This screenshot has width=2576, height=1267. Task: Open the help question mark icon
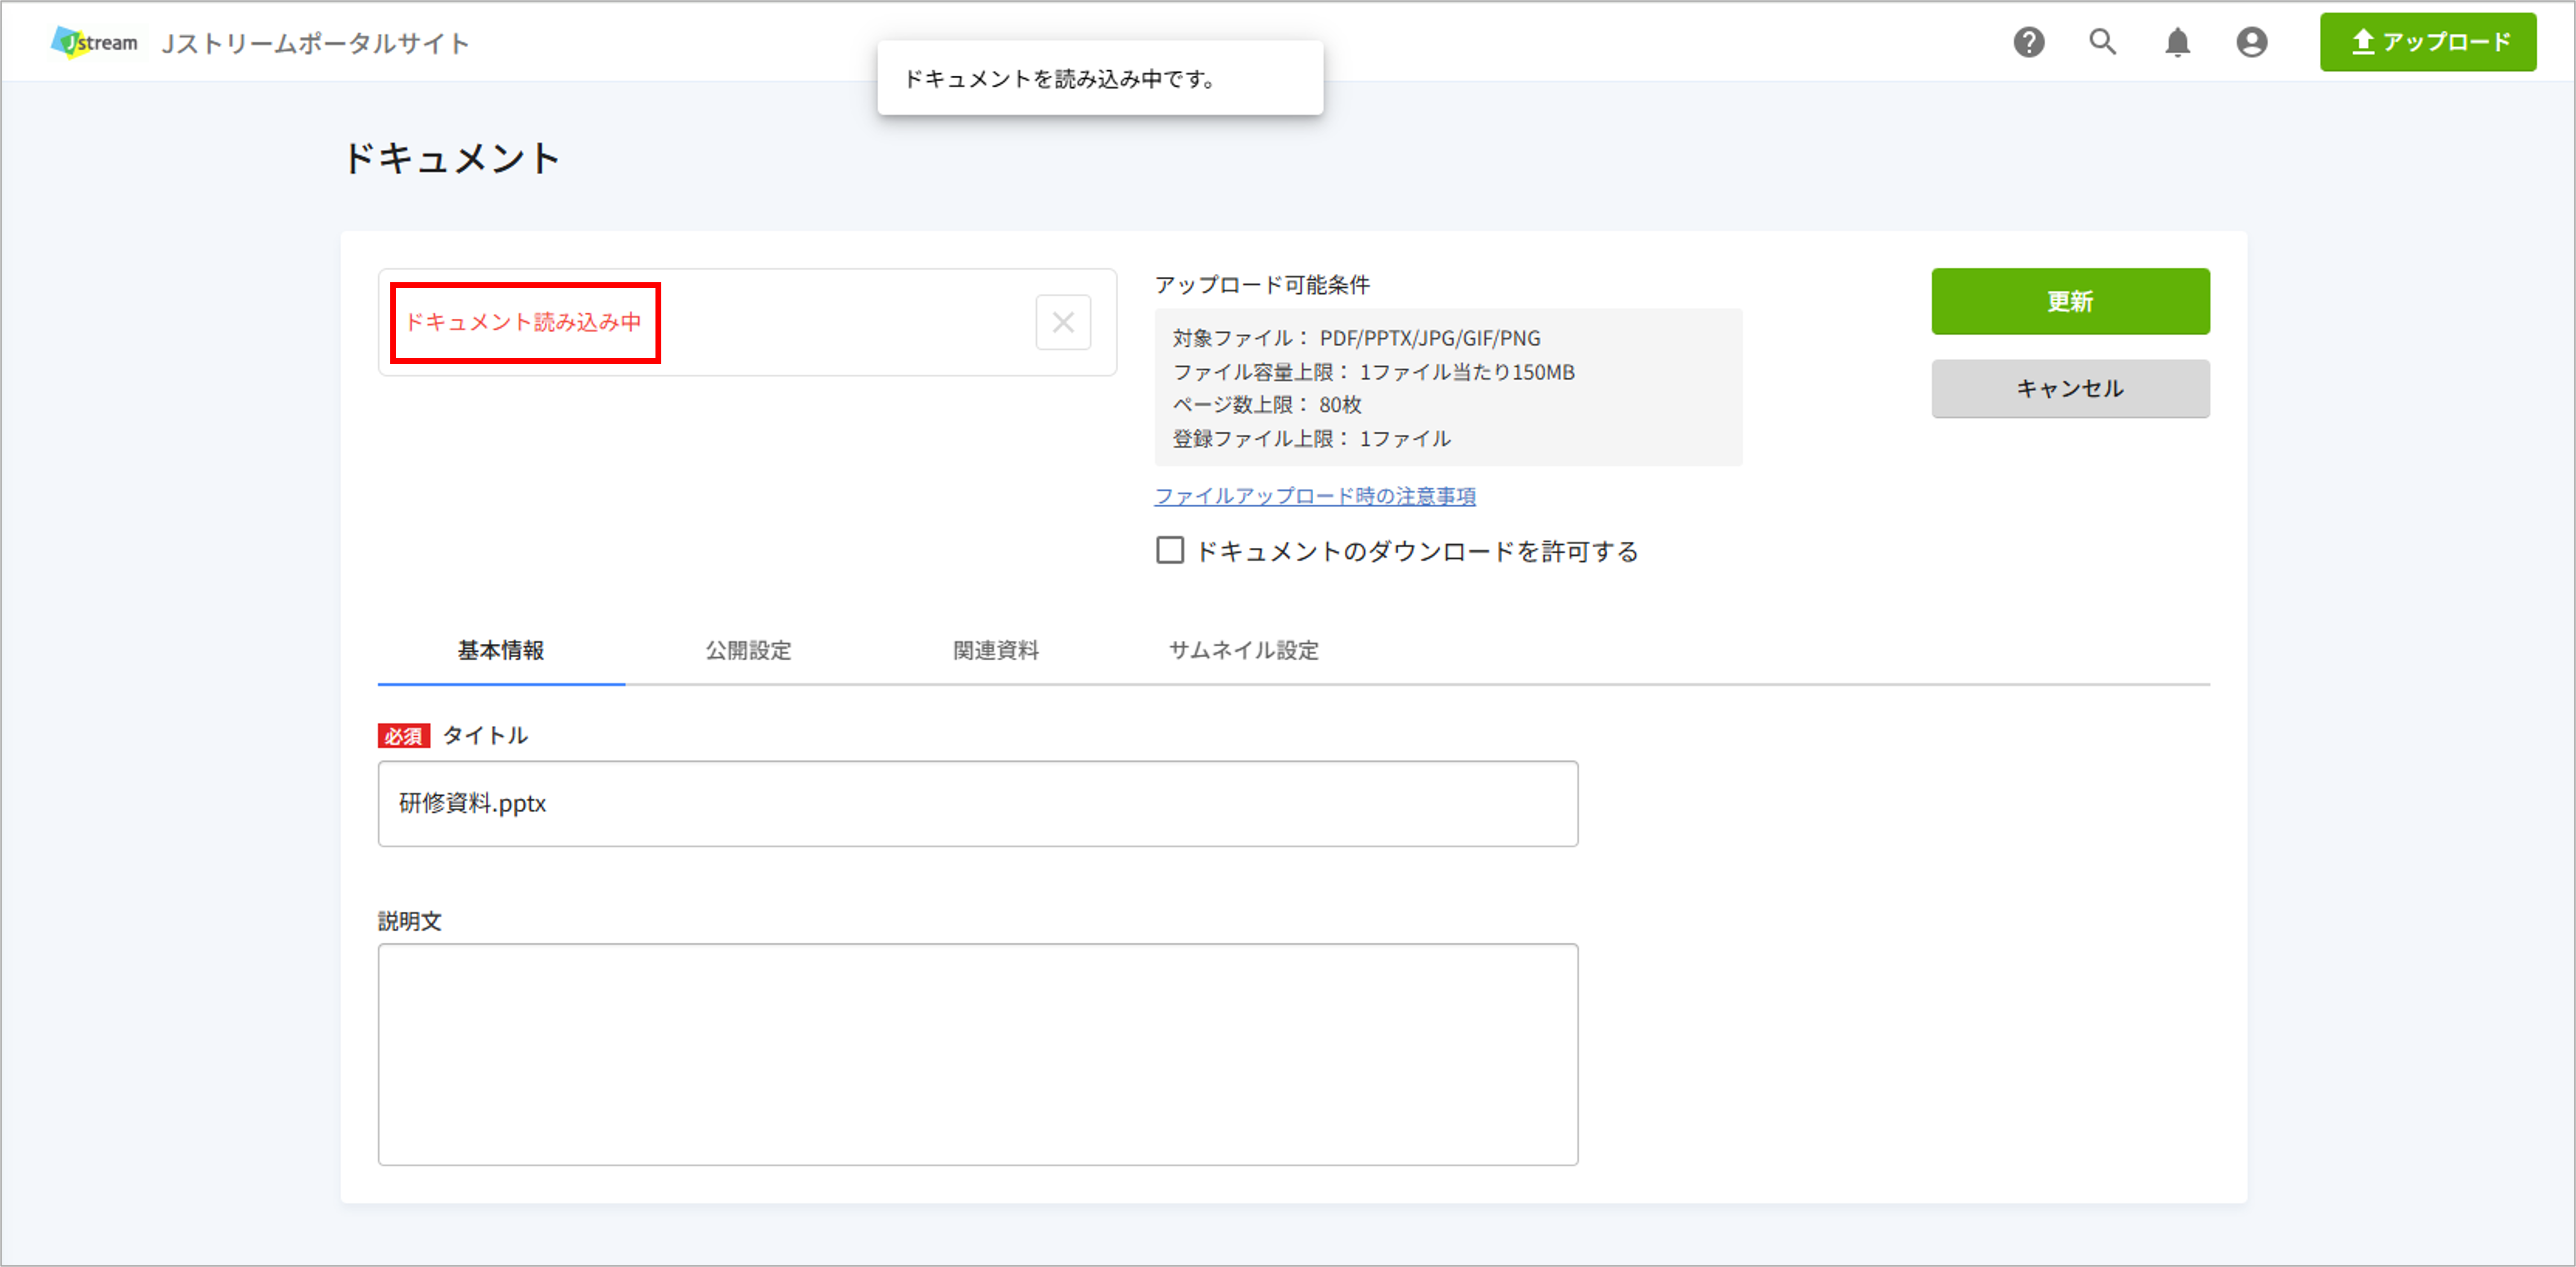pyautogui.click(x=2028, y=42)
